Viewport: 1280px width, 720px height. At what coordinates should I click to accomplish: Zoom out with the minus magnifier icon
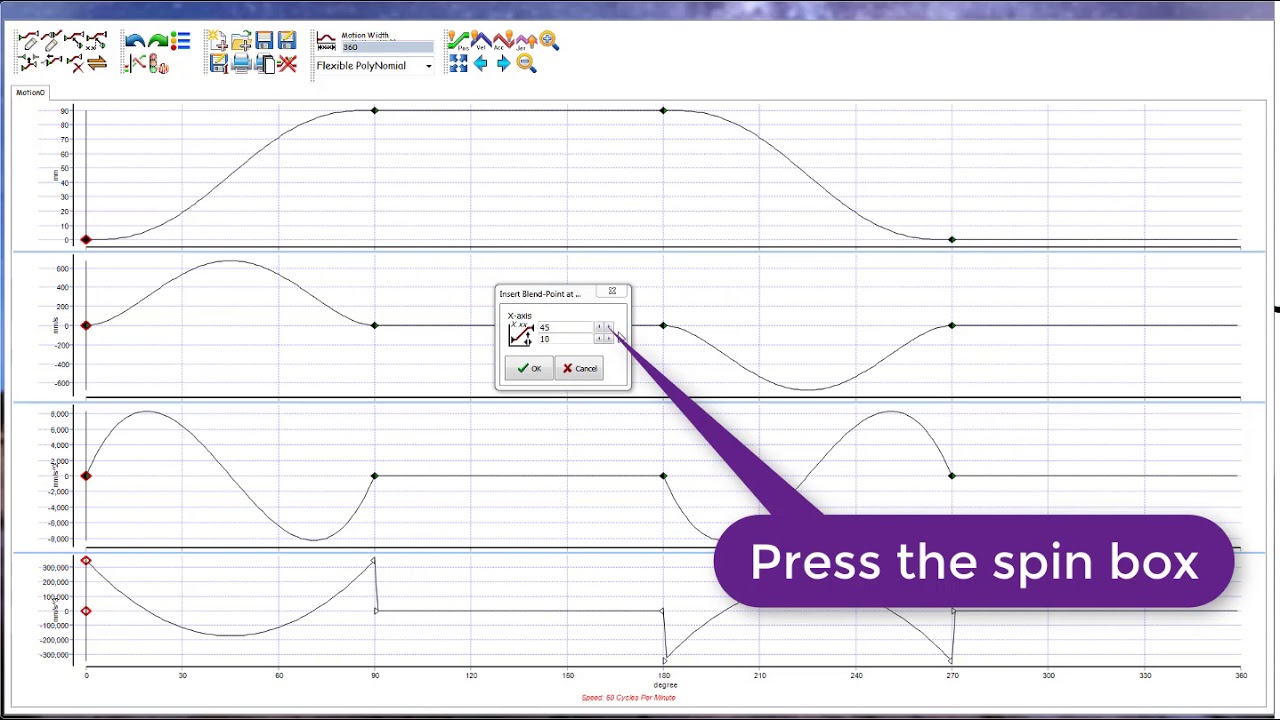tap(526, 63)
